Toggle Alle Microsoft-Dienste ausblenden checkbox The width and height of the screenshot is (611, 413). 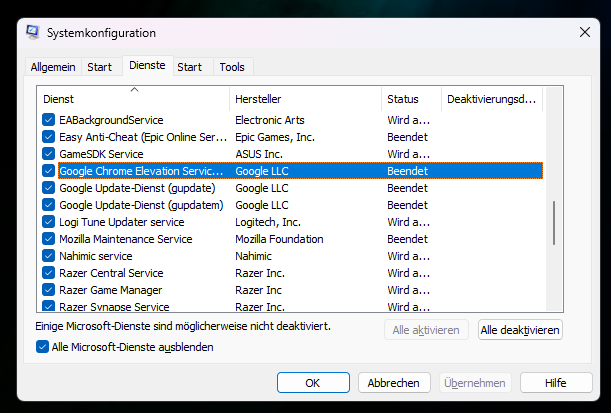click(x=42, y=347)
